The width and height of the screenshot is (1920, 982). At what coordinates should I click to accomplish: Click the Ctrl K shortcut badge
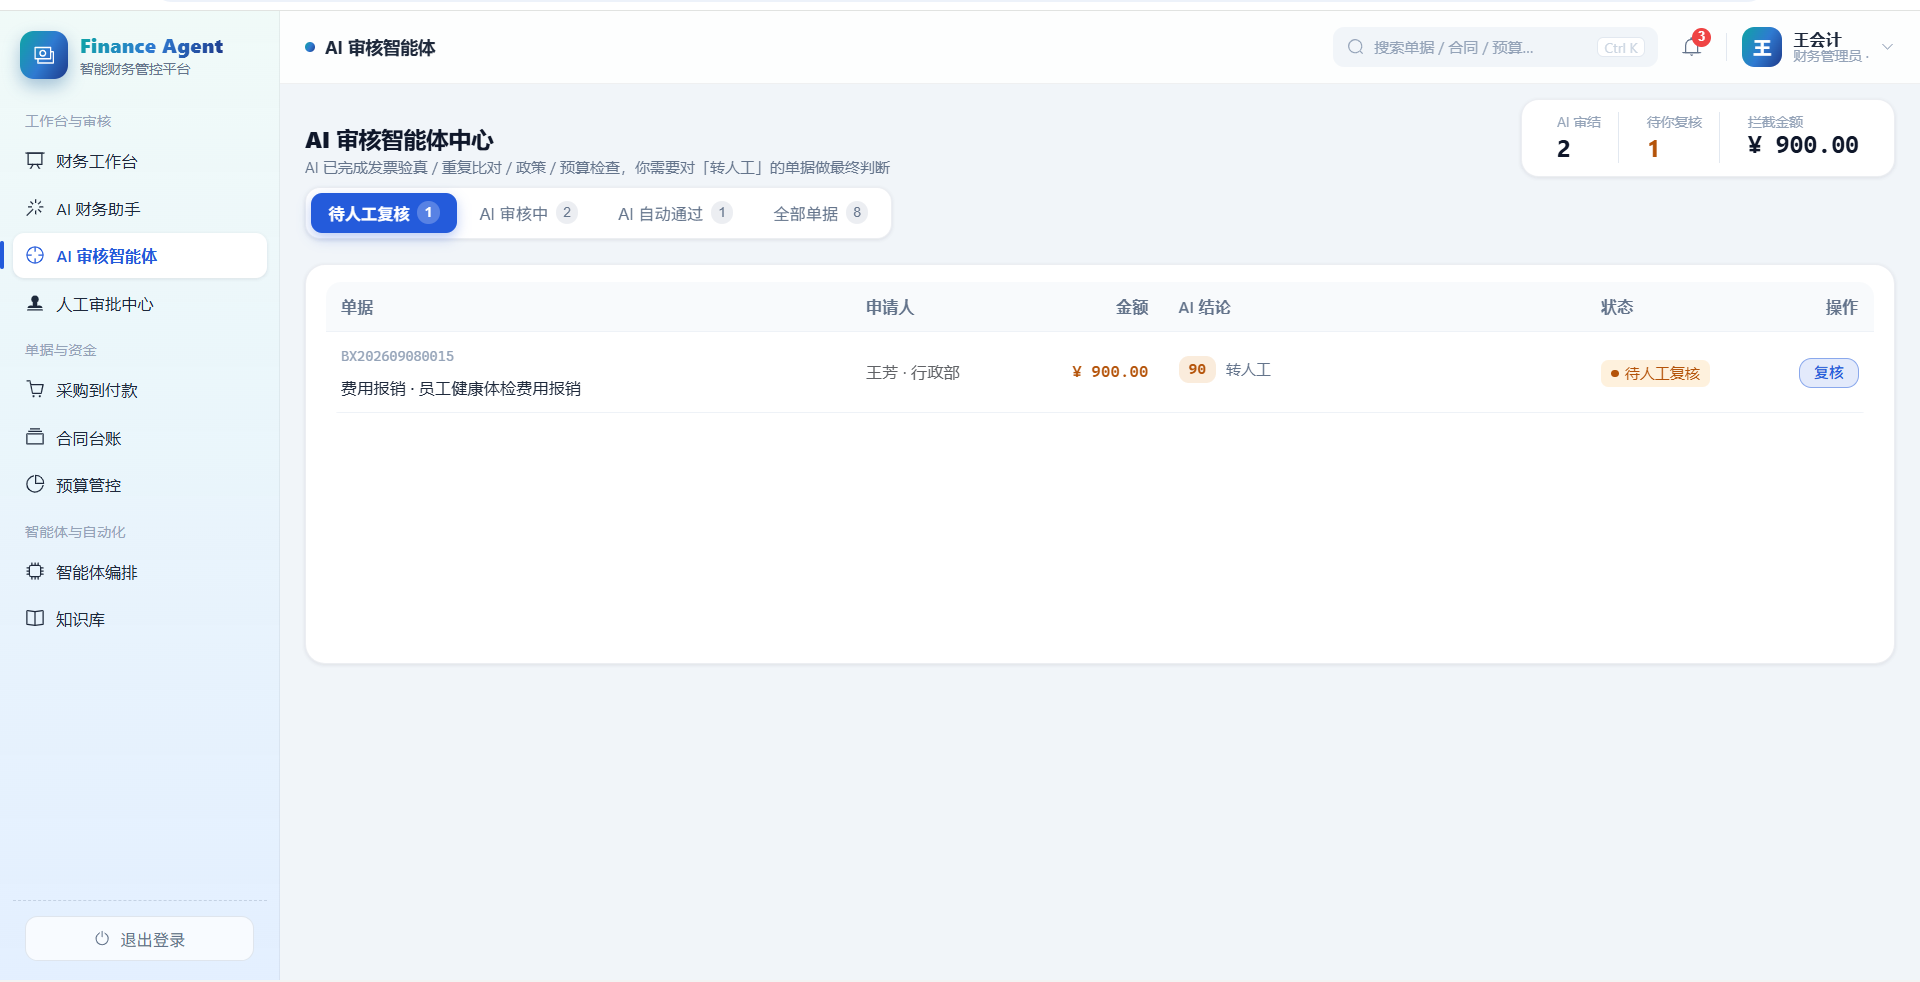1621,48
